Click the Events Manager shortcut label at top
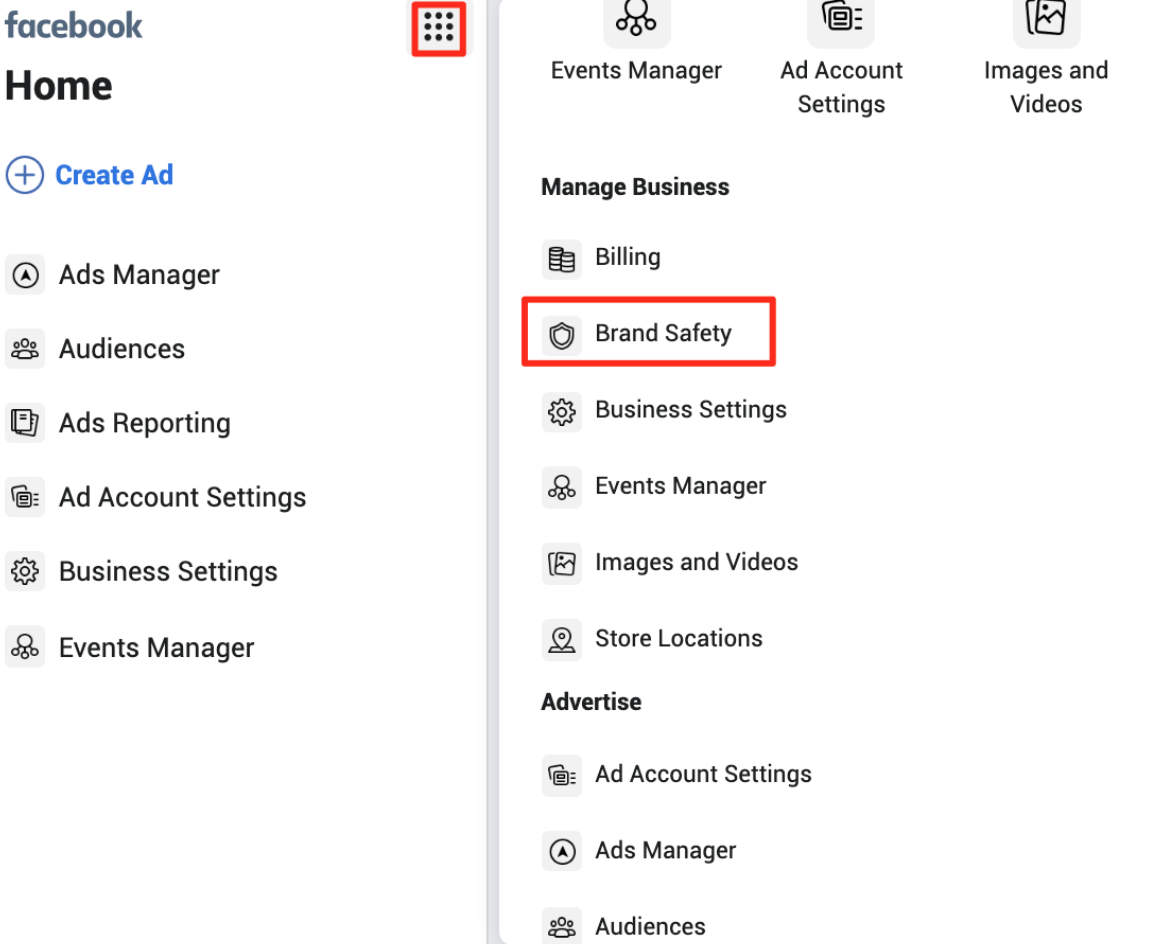This screenshot has width=1170, height=944. pos(636,70)
